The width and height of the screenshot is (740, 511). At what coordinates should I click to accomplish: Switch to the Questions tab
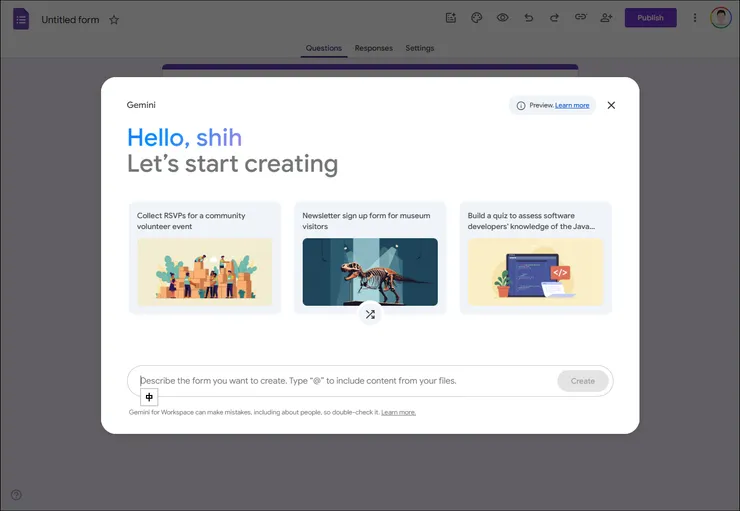click(324, 48)
